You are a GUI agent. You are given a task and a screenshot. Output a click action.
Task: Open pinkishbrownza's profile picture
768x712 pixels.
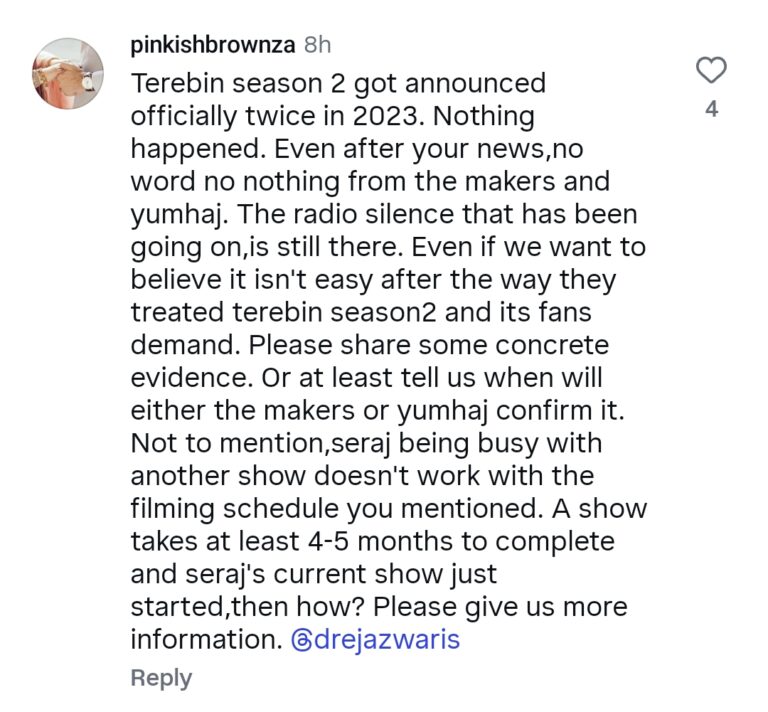68,73
